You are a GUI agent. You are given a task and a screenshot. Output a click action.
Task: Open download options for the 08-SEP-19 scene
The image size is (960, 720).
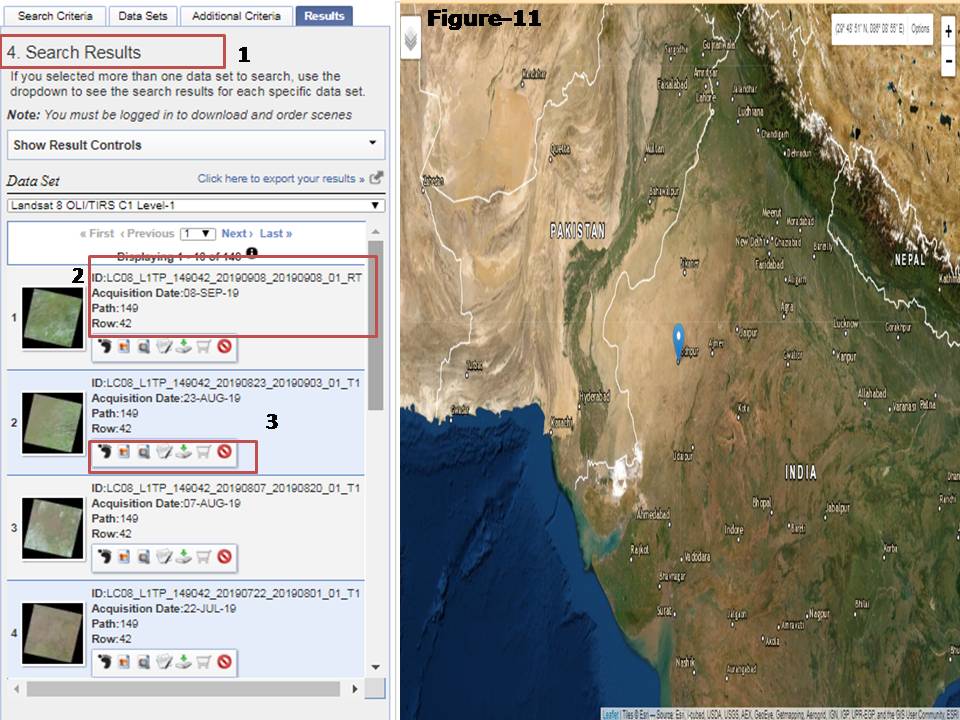tap(183, 347)
